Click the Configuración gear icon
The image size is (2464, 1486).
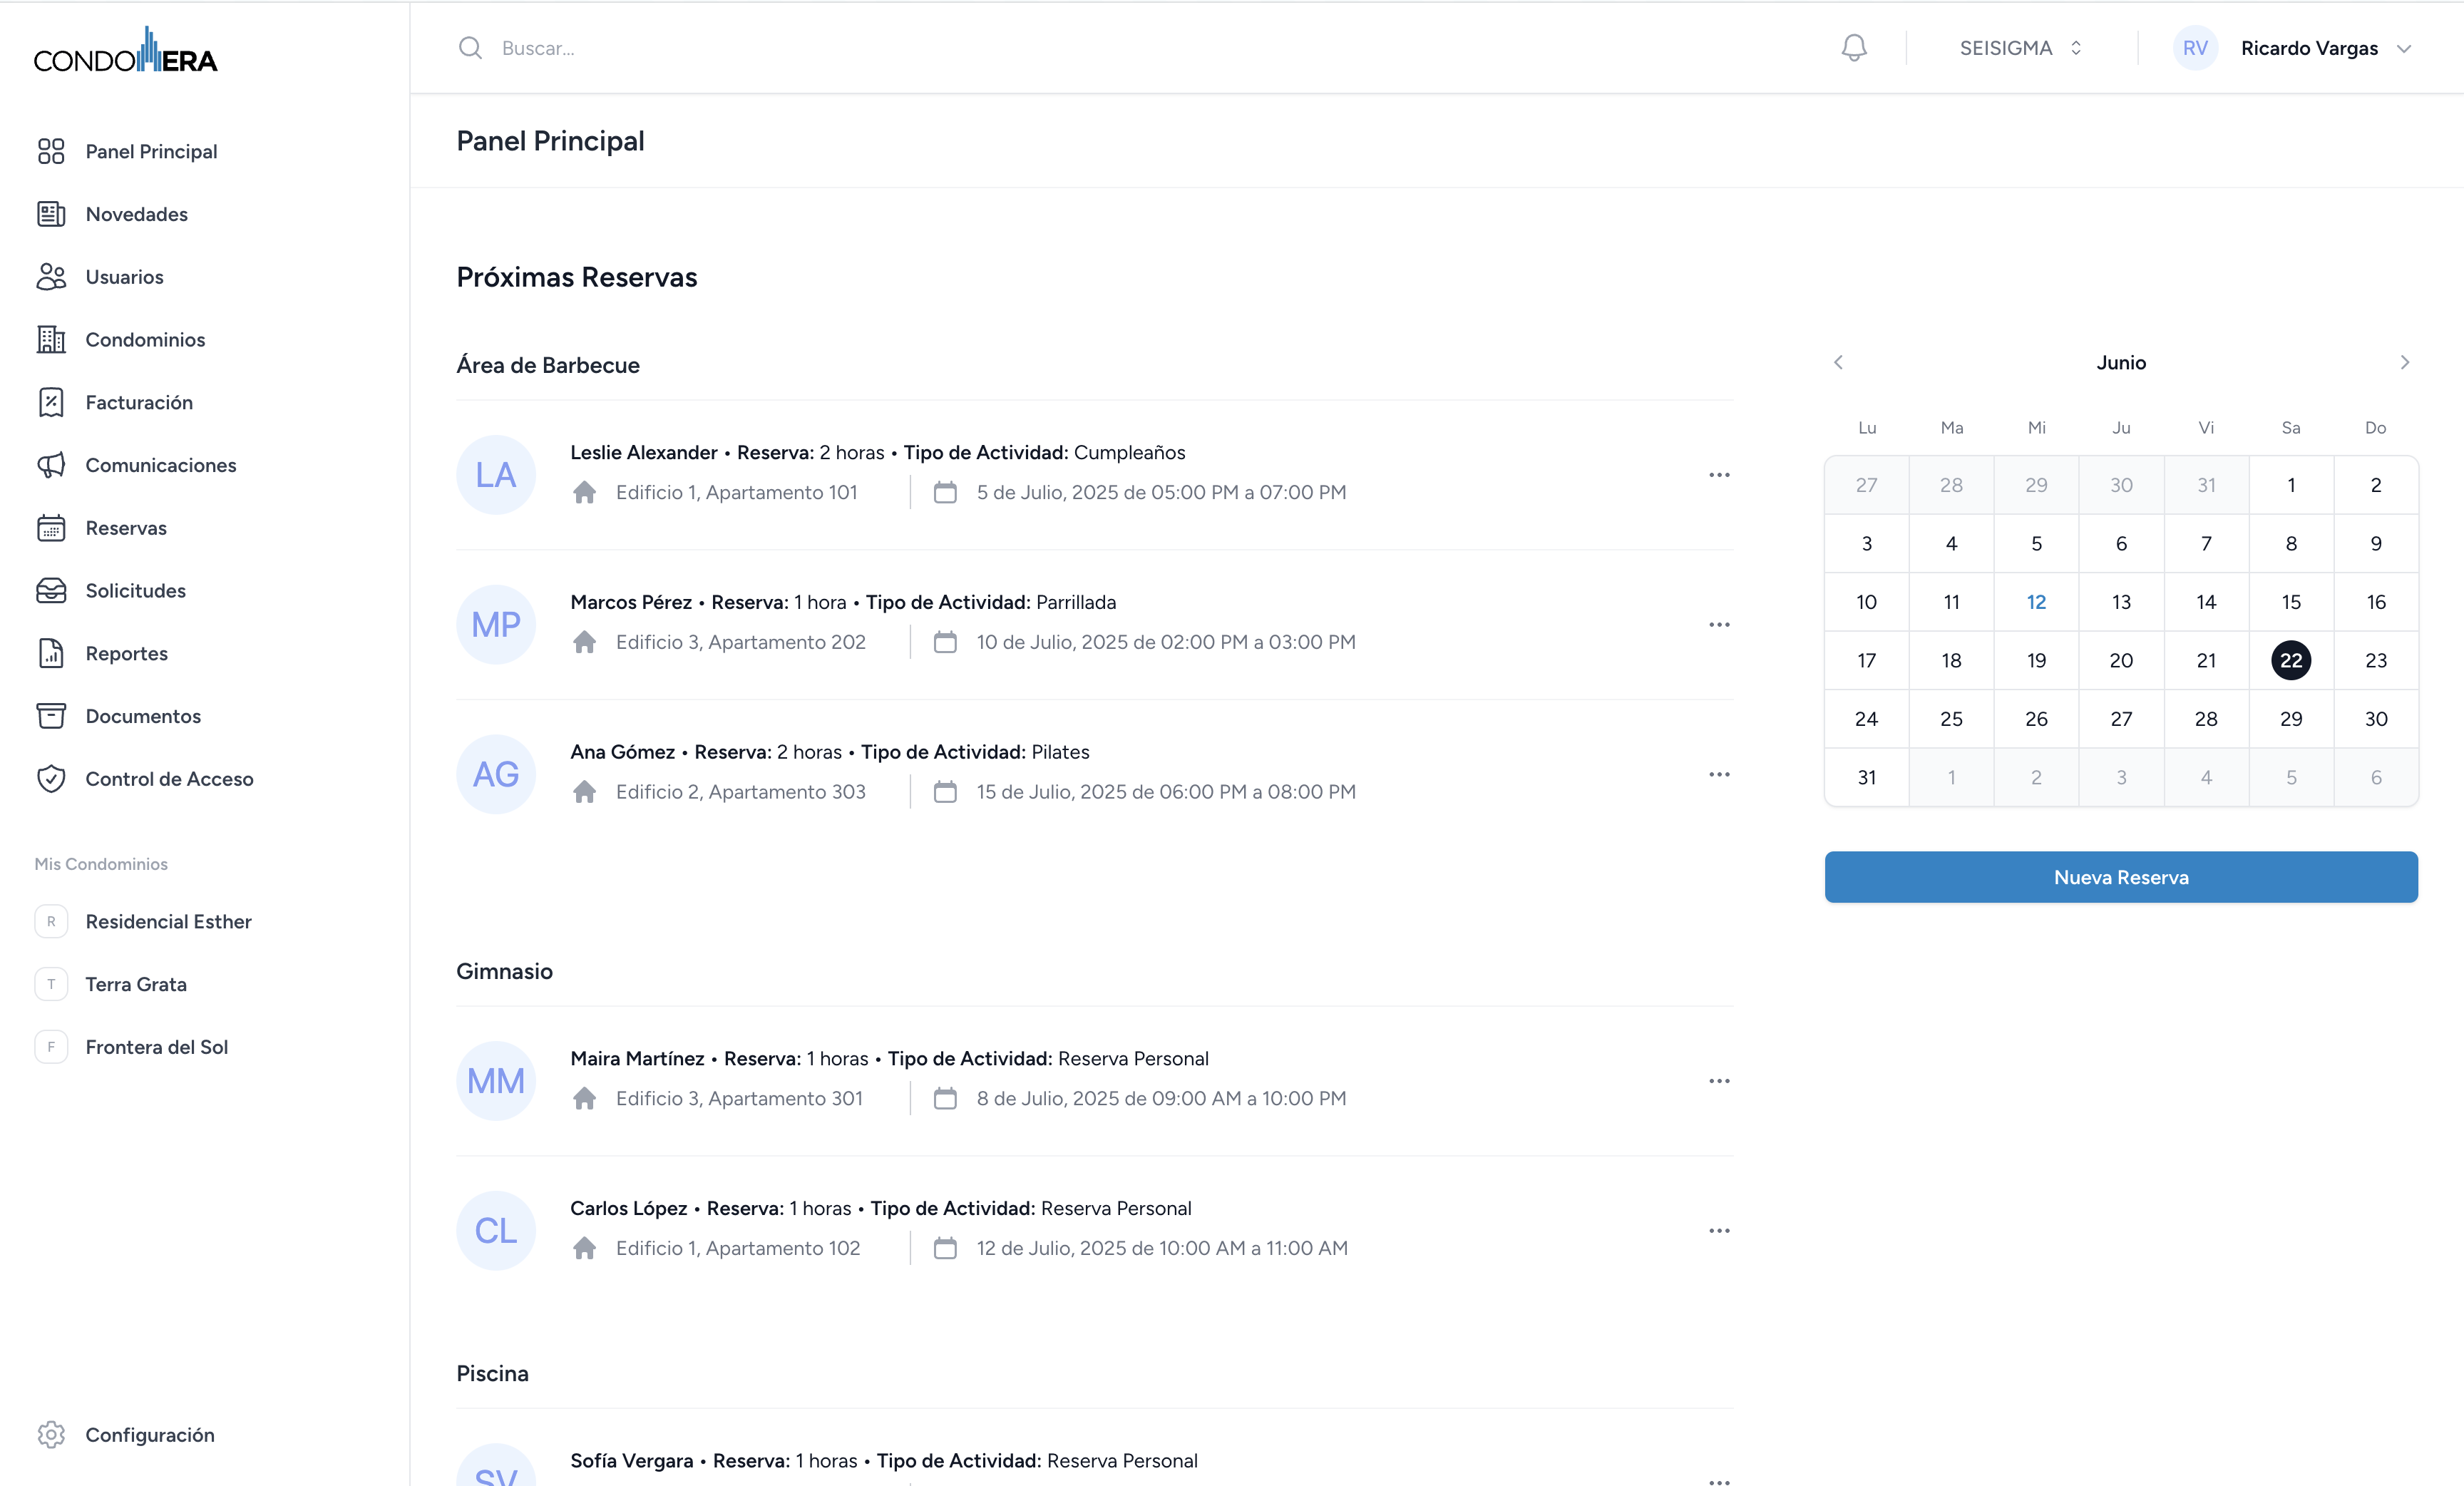51,1434
